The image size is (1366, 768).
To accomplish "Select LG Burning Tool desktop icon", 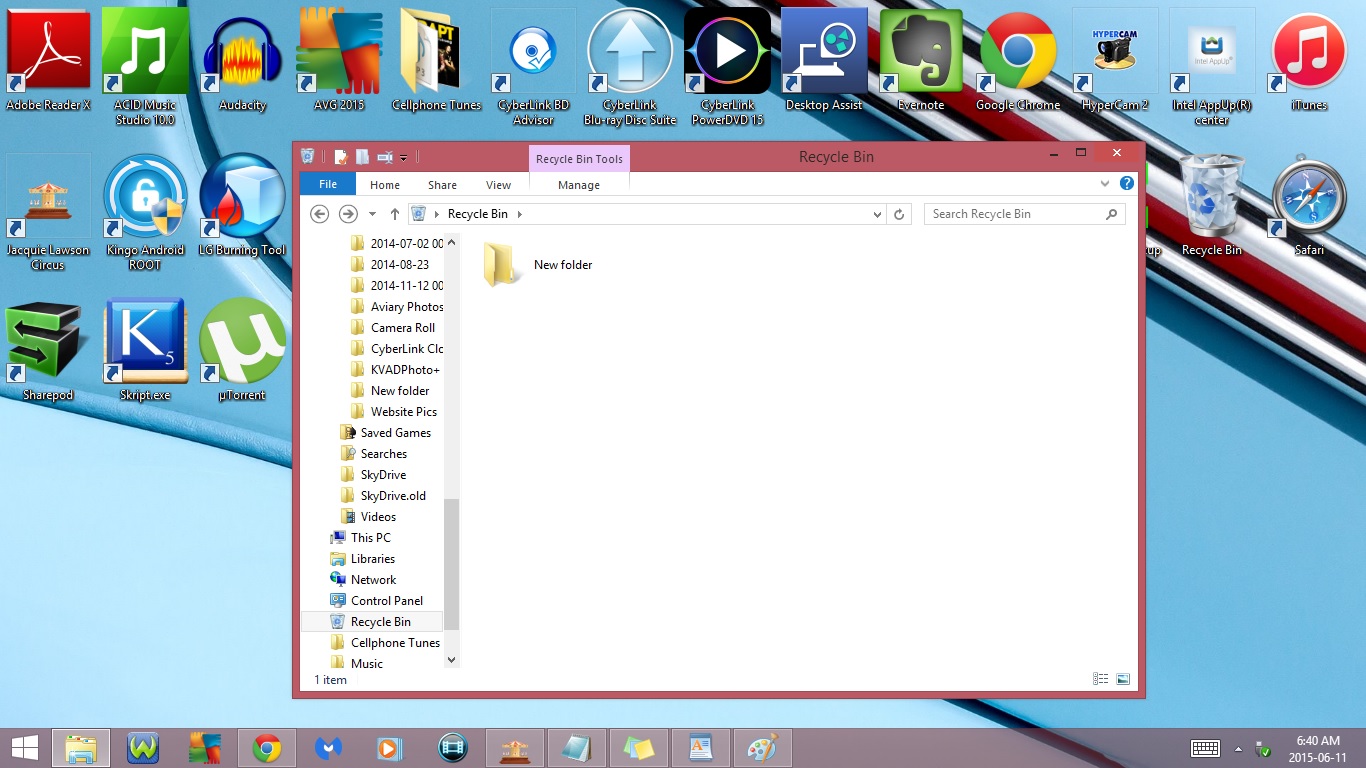I will tap(242, 205).
